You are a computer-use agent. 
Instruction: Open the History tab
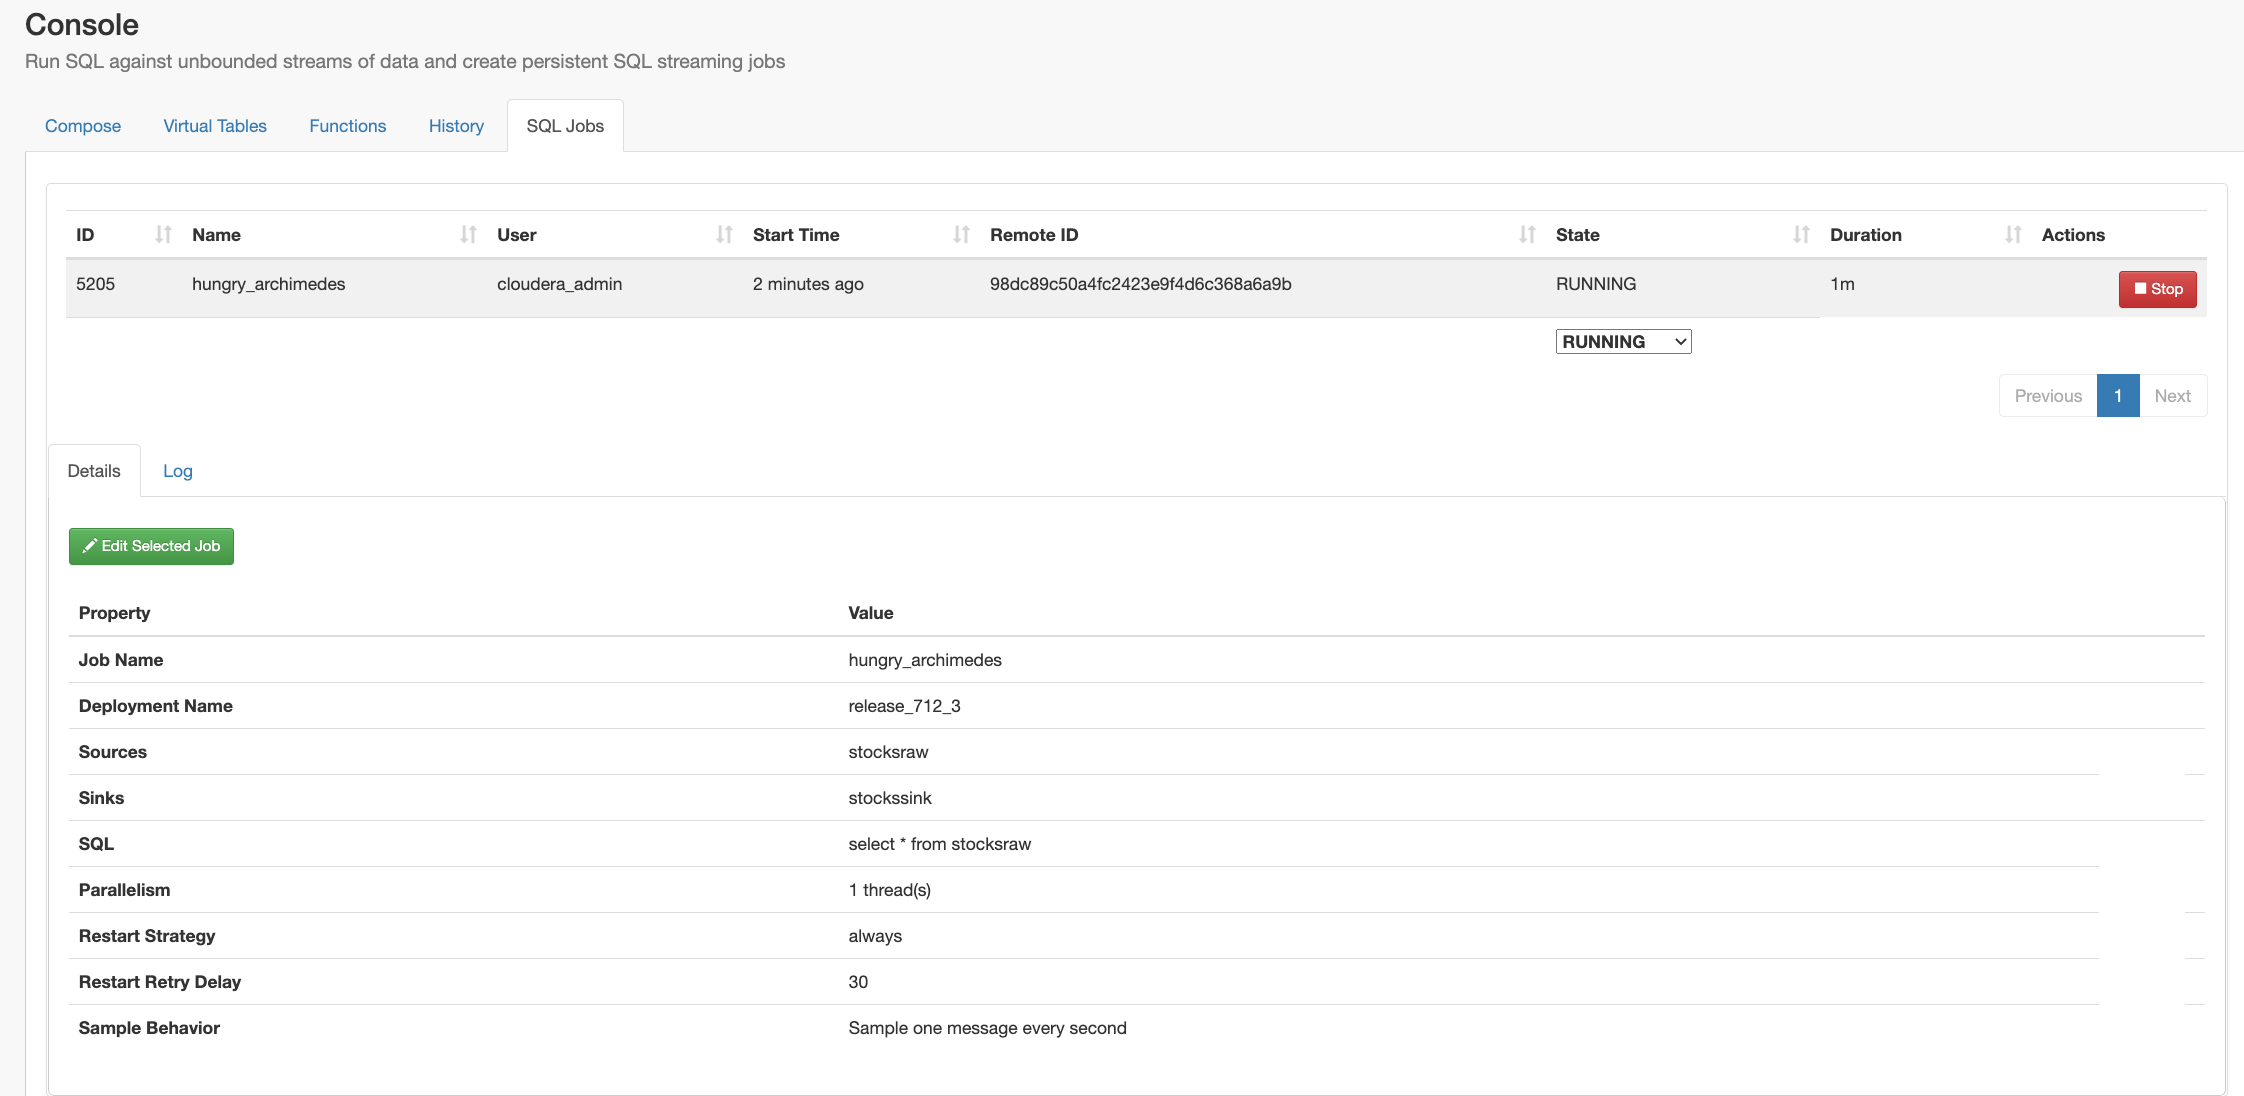point(456,126)
